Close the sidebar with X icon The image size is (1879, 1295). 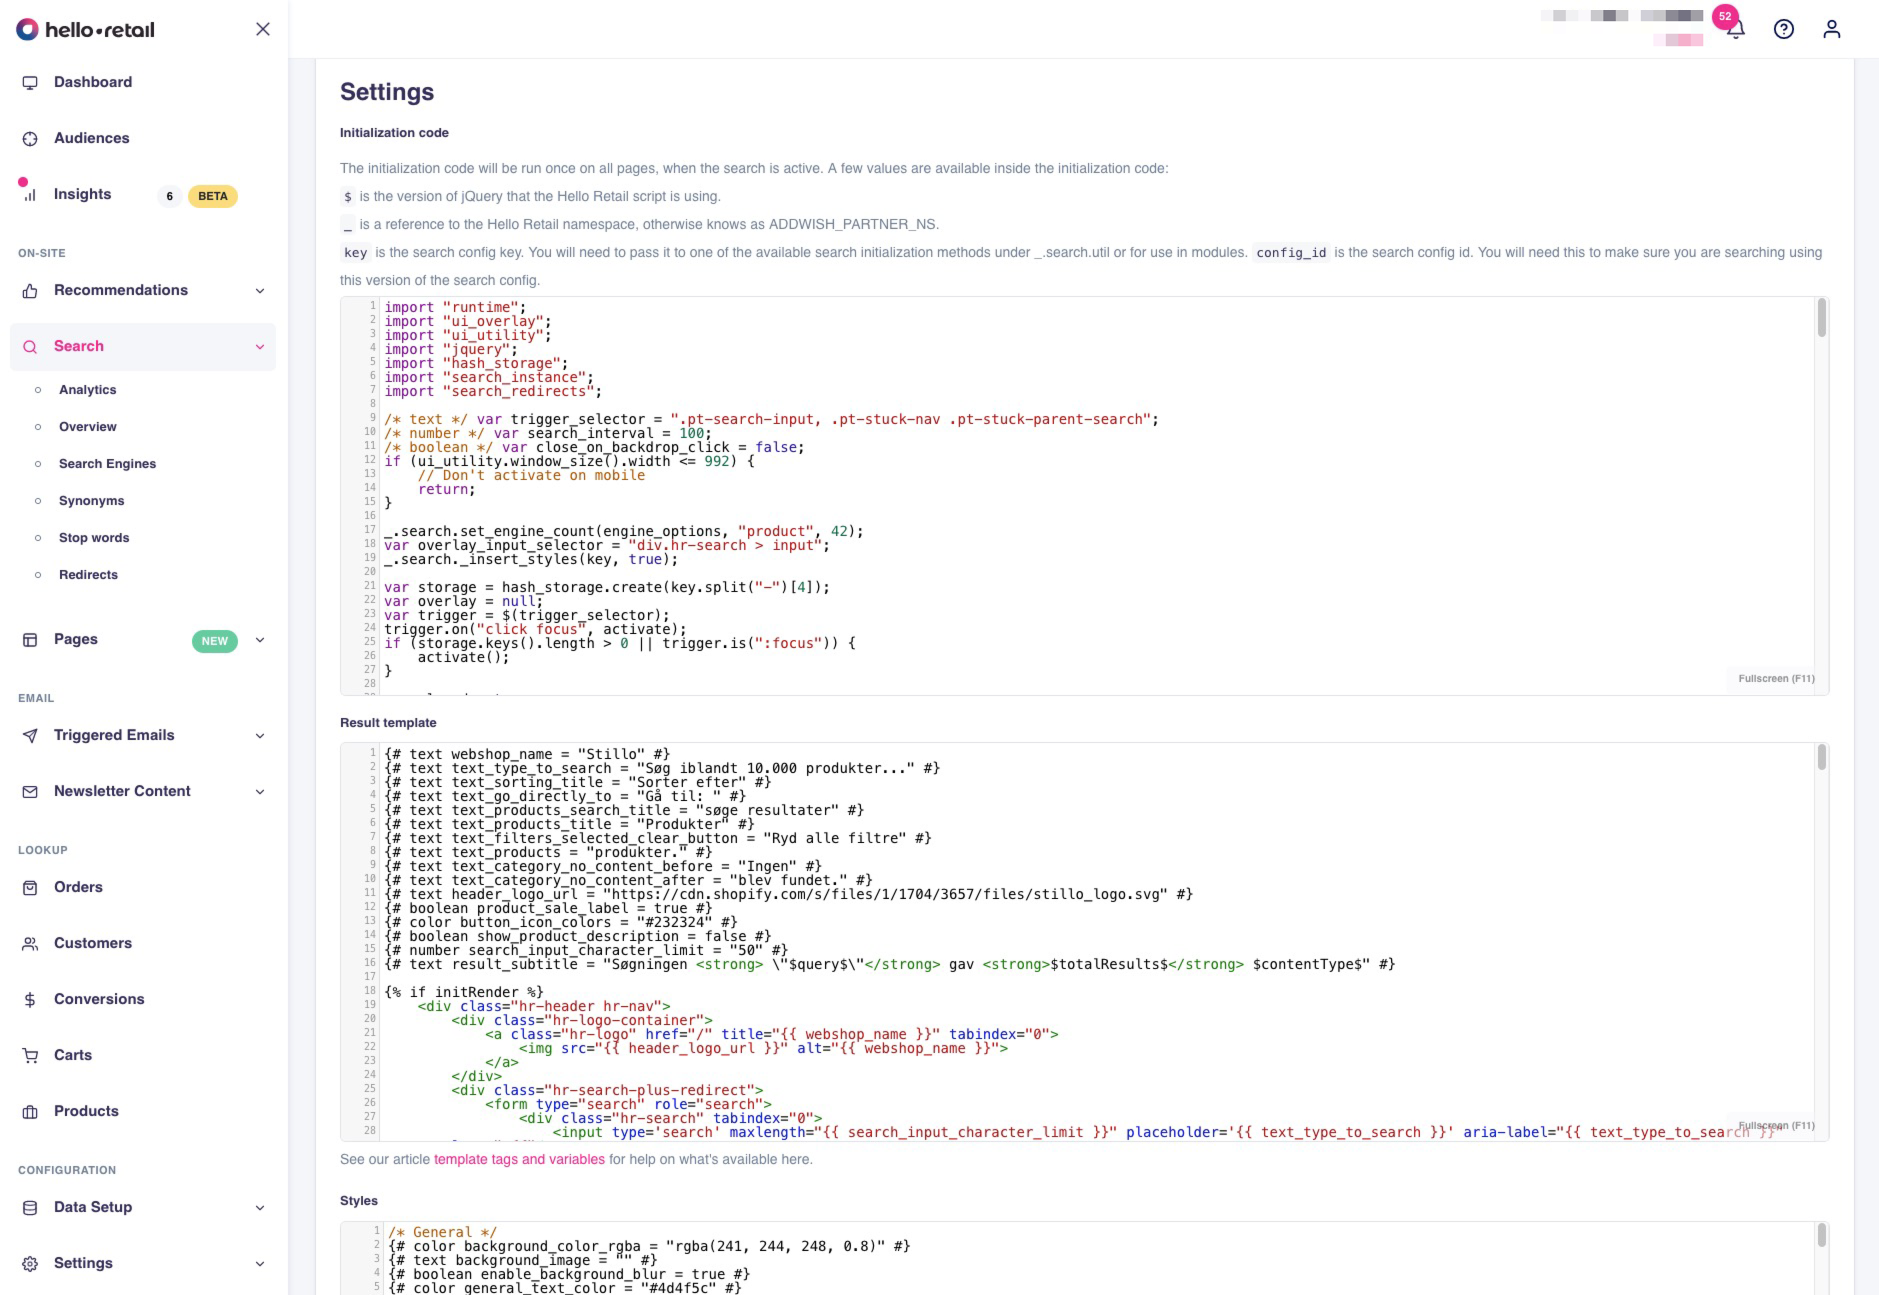click(263, 29)
